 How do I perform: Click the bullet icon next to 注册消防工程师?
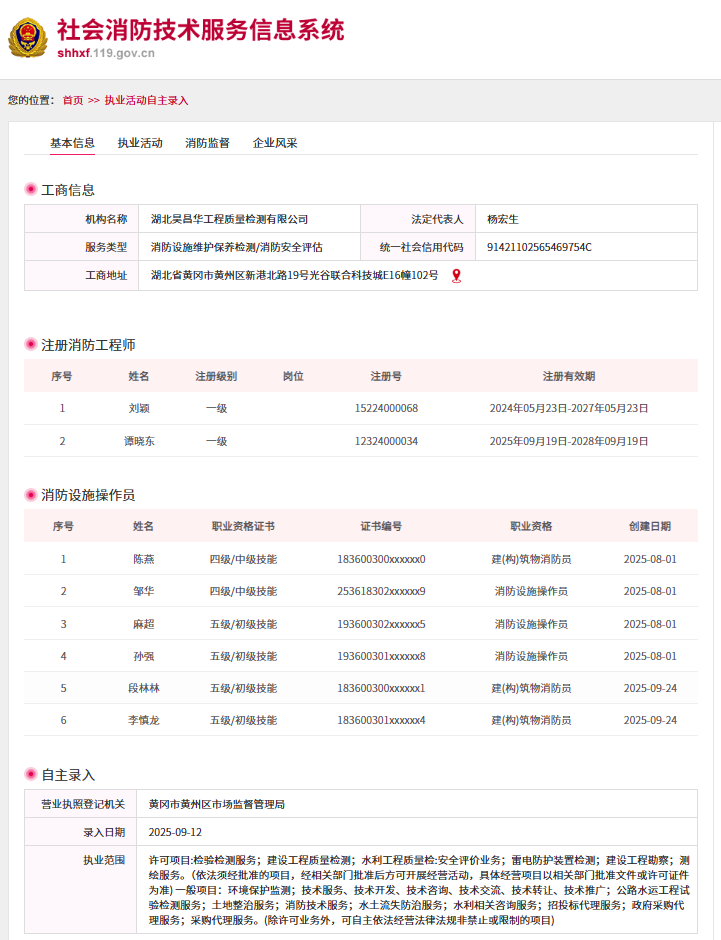point(31,345)
